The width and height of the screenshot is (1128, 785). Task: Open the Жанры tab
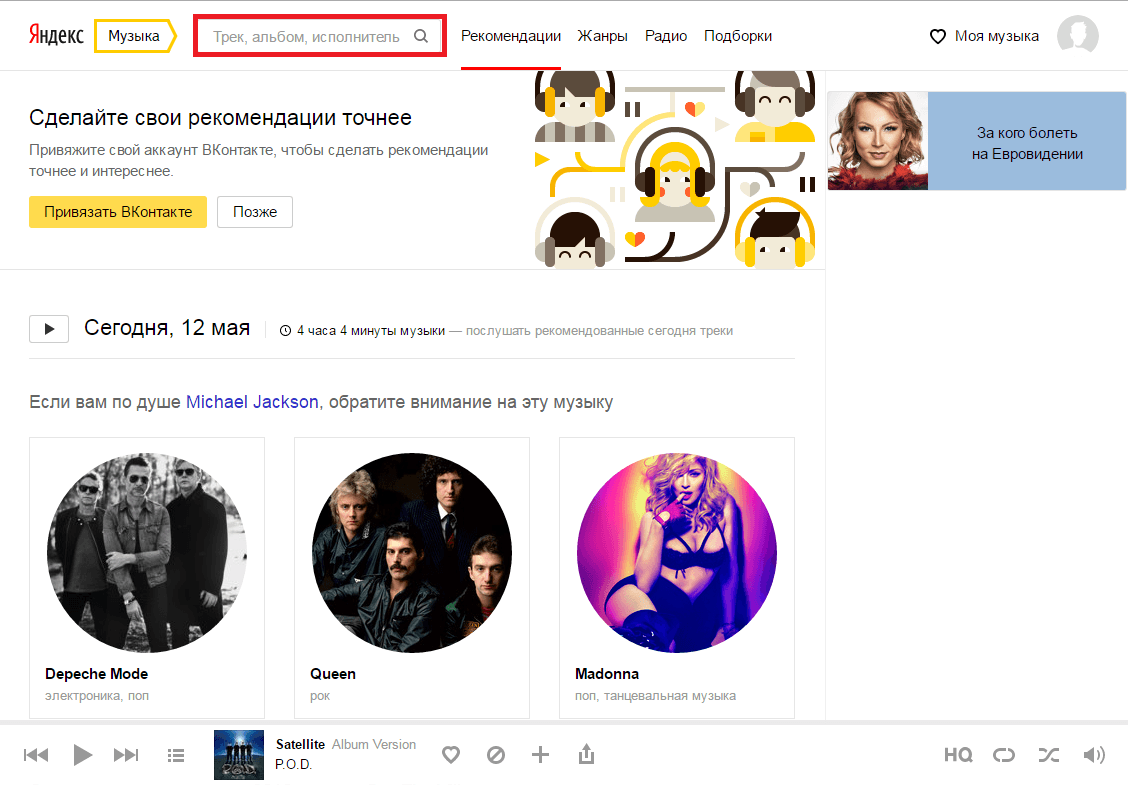coord(602,36)
